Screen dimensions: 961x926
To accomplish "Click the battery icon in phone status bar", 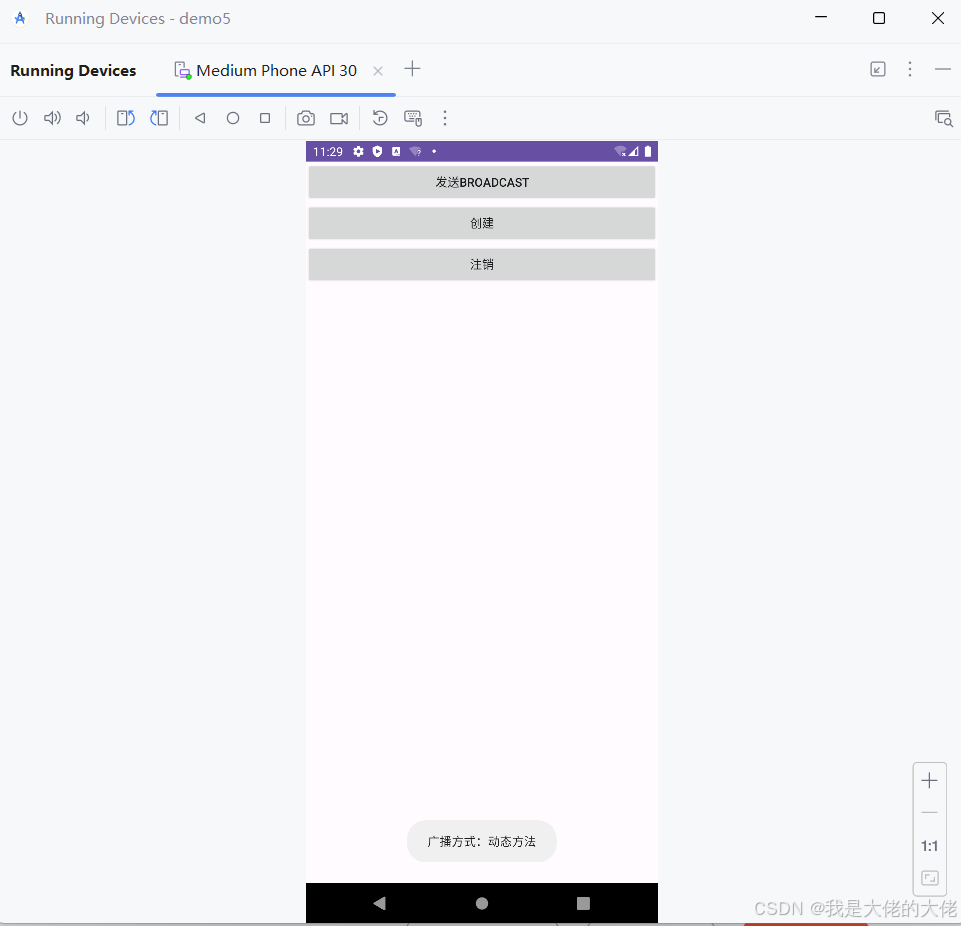I will 648,151.
